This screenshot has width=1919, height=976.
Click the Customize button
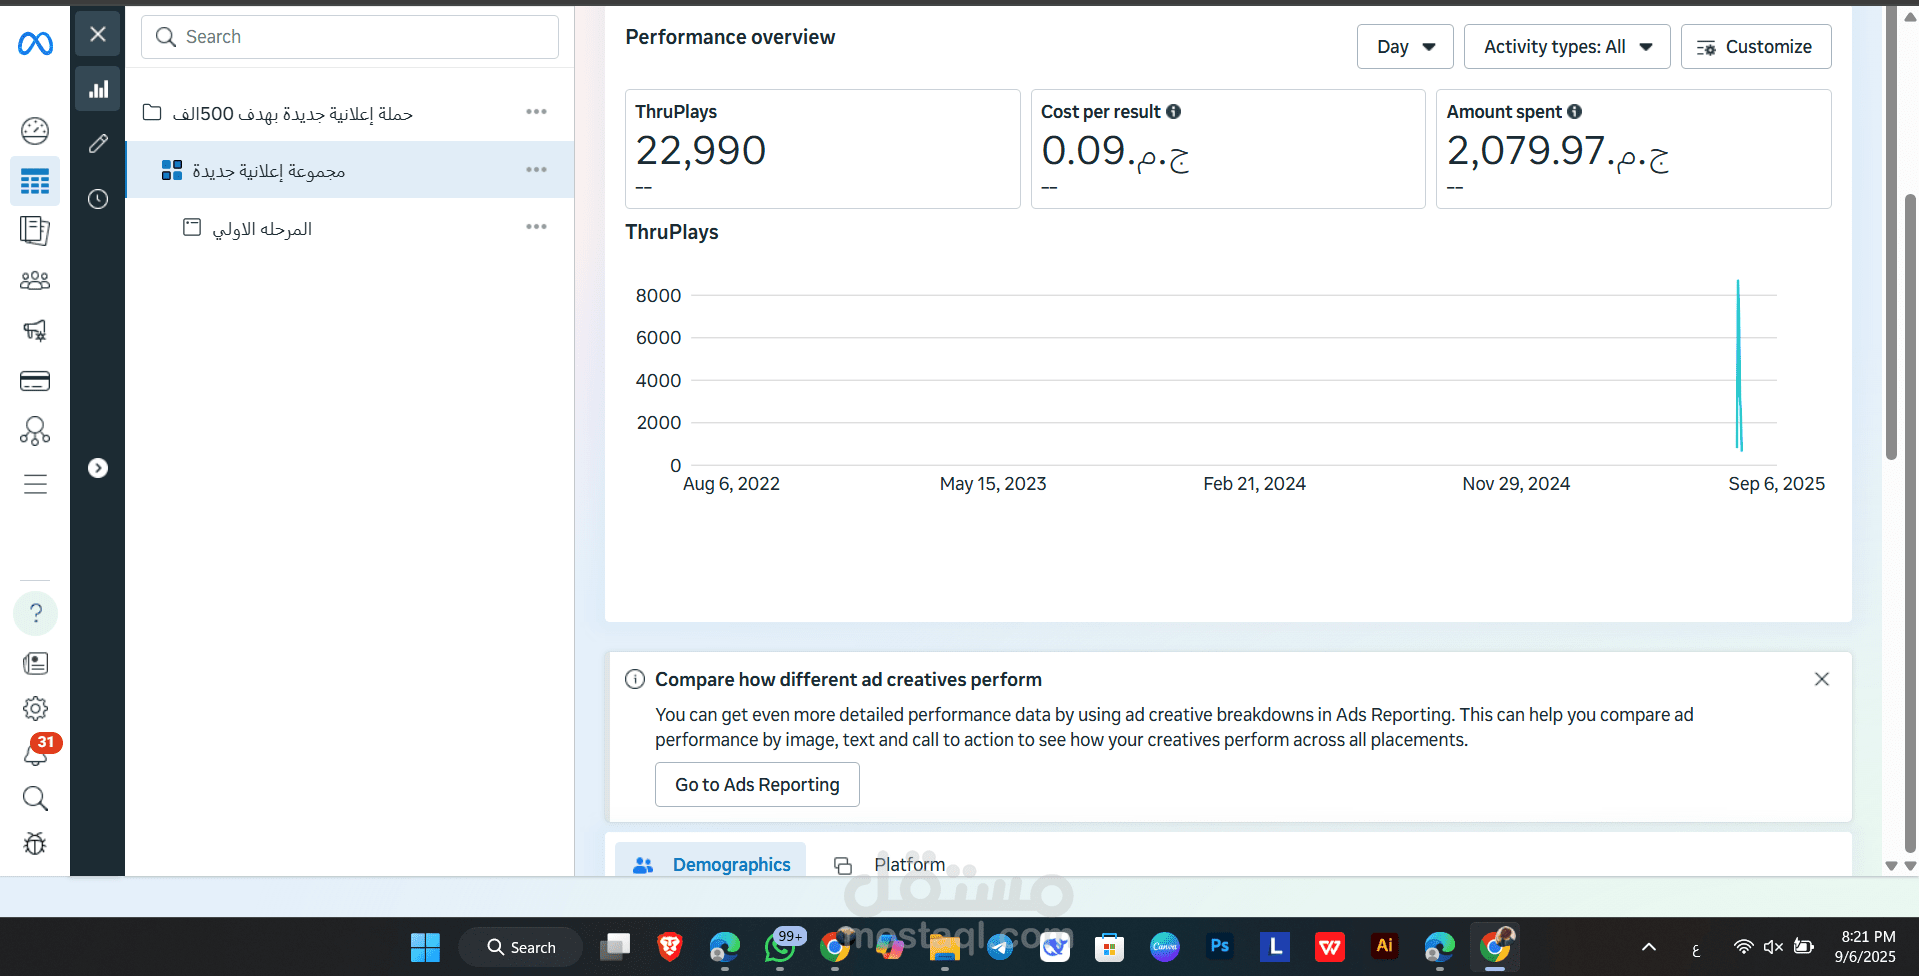click(x=1755, y=47)
